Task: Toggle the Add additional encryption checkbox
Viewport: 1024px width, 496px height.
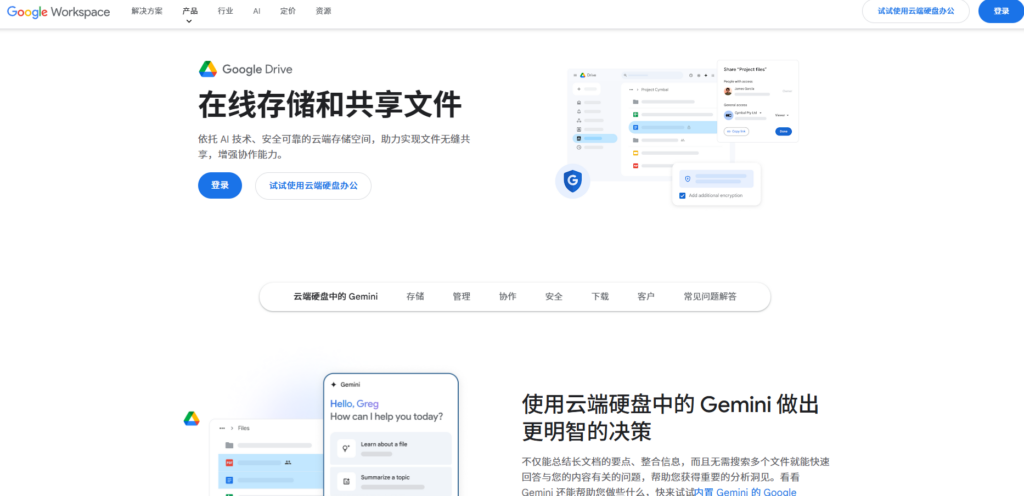Action: 682,195
